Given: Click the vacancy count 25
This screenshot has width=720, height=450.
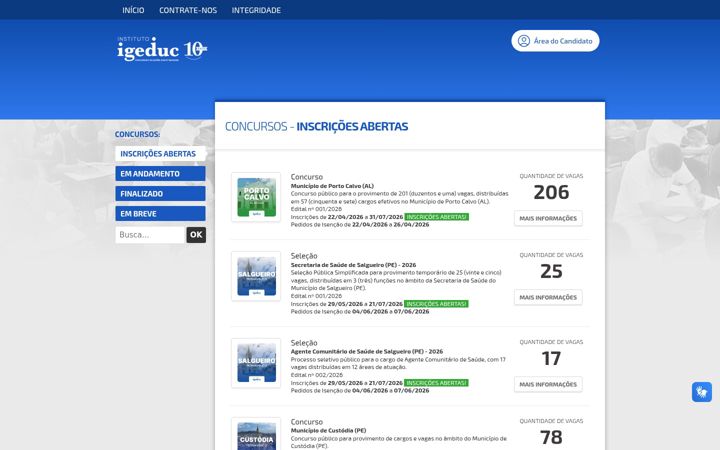Looking at the screenshot, I should [551, 271].
